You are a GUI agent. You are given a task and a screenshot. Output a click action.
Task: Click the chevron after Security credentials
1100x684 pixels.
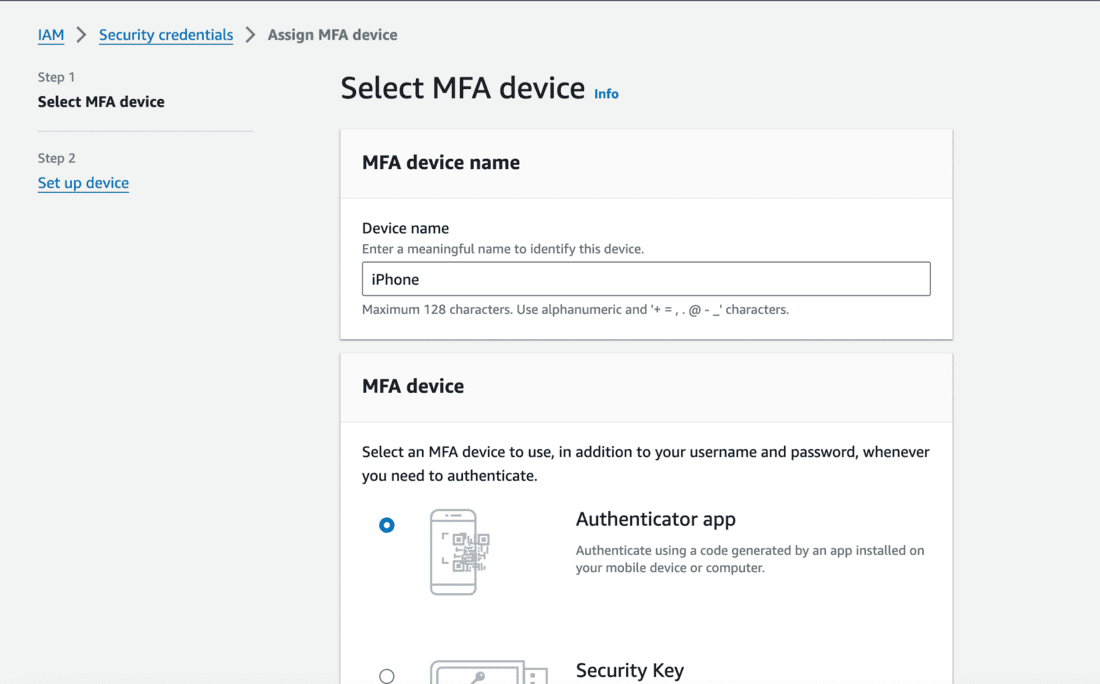point(251,35)
